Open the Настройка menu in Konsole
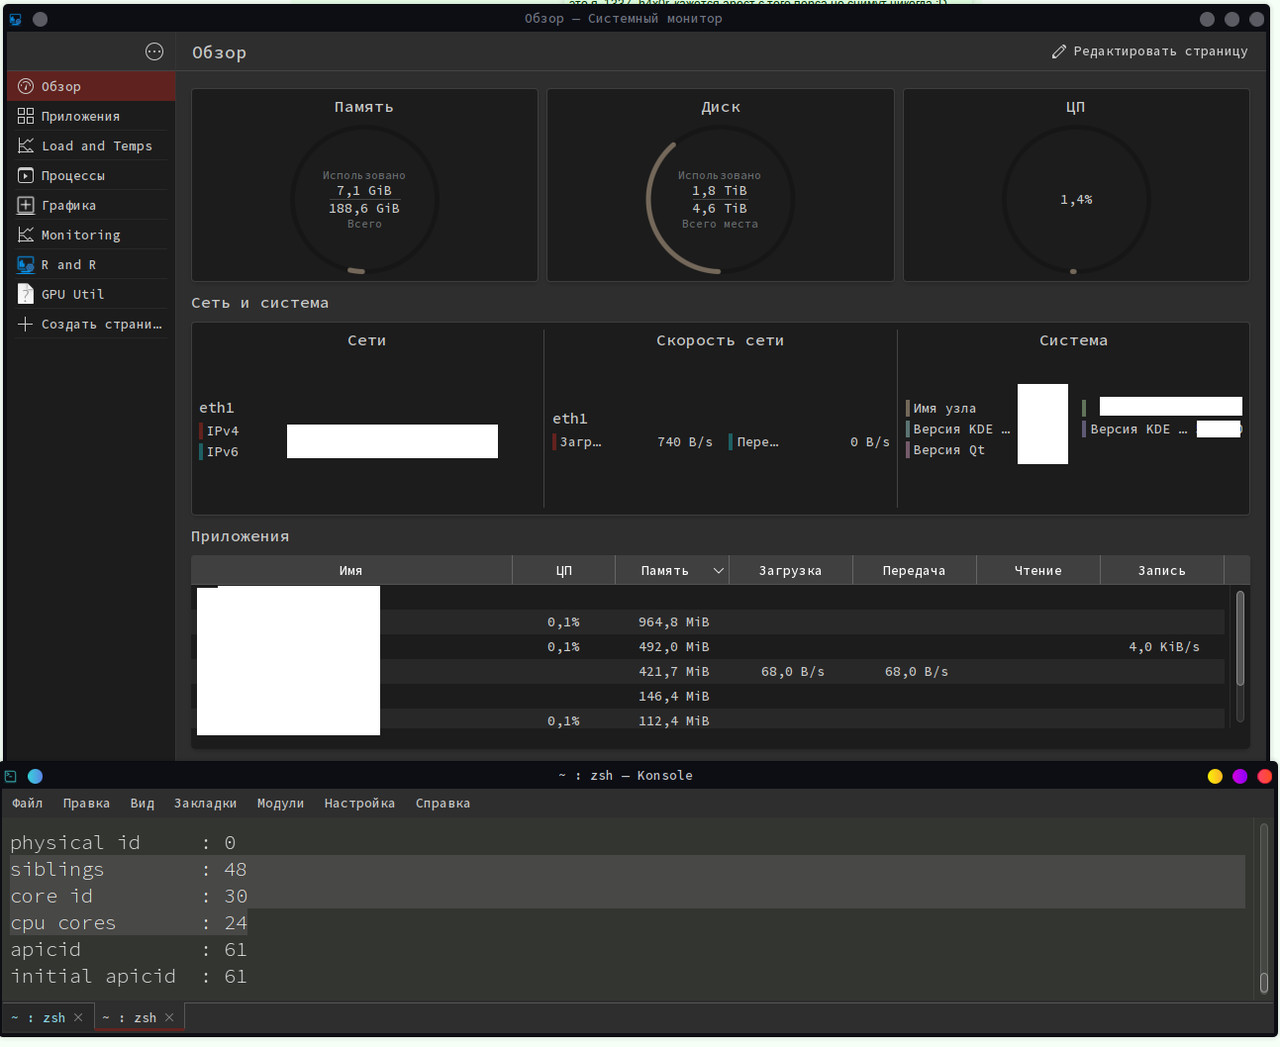The image size is (1280, 1047). point(359,803)
